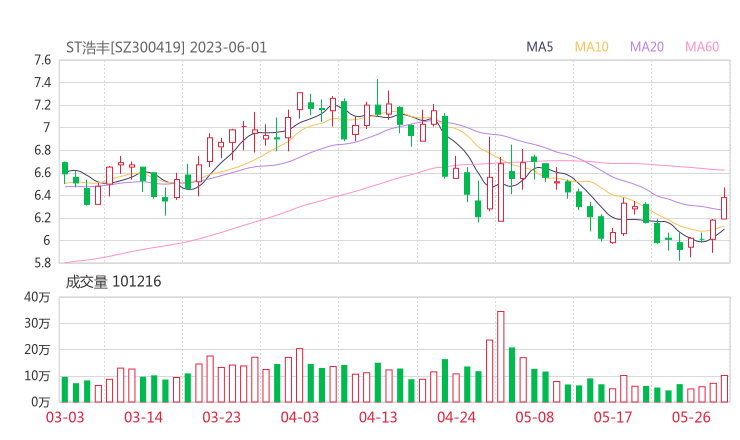Click the first green volume bar at 03-03
This screenshot has height=440, width=740.
point(65,390)
